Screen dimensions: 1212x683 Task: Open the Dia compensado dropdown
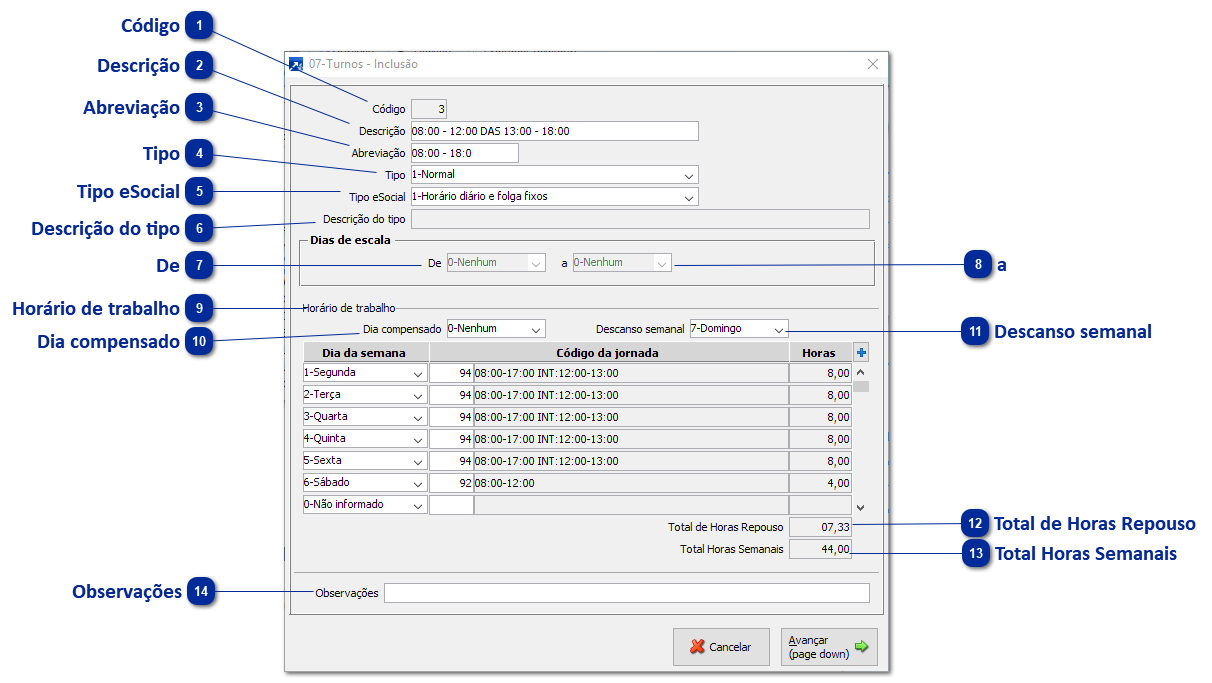pyautogui.click(x=496, y=328)
